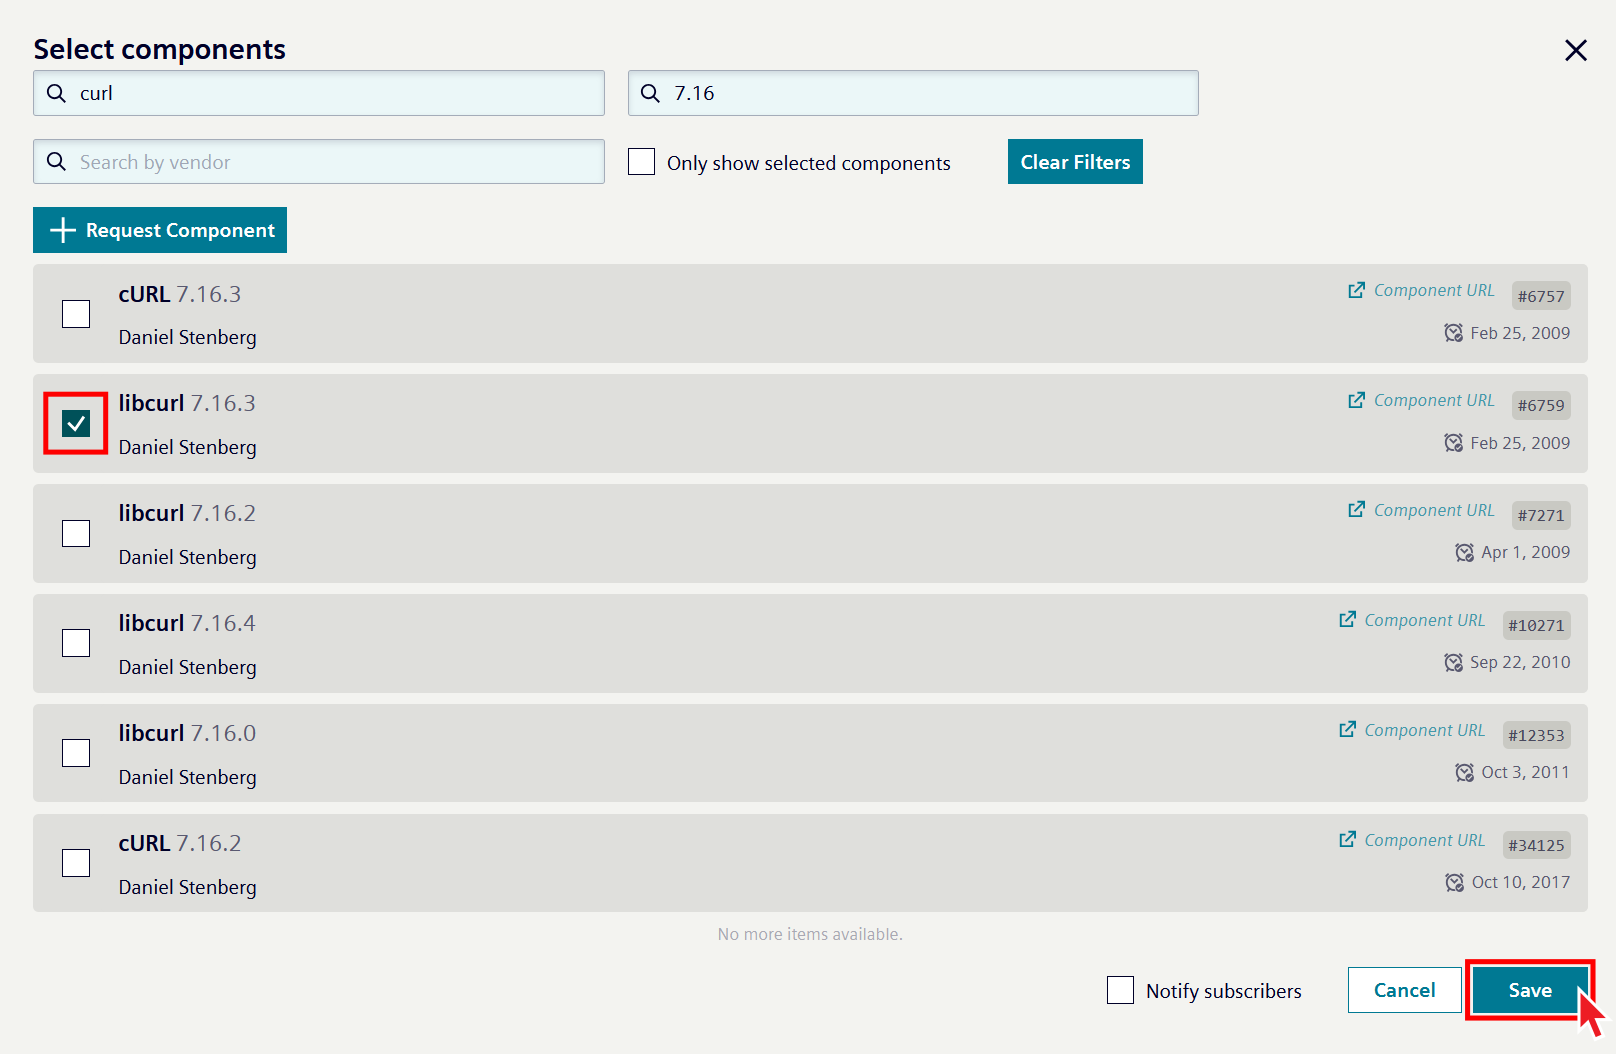Image resolution: width=1616 pixels, height=1054 pixels.
Task: Cancel the component selection
Action: (1404, 990)
